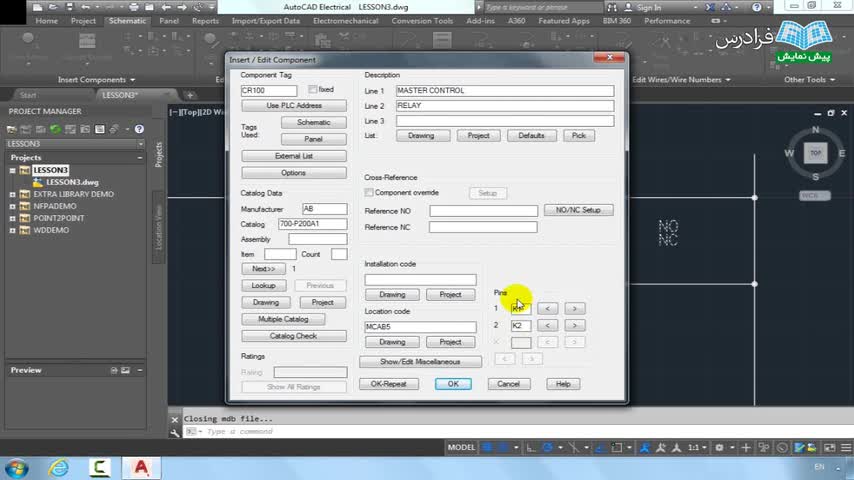Open the Import/Export Data ribbon tab
Screen dimensions: 854x480
[266, 21]
